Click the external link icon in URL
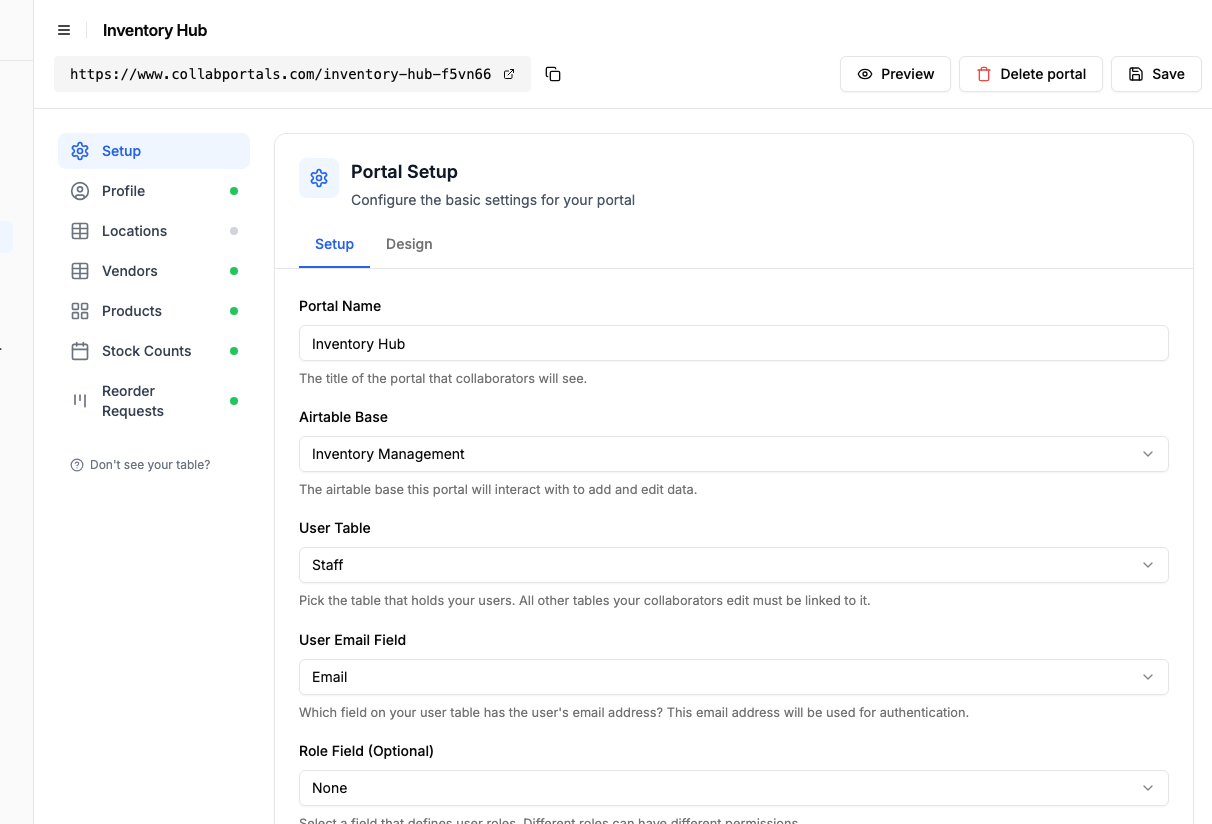This screenshot has height=824, width=1212. point(509,74)
